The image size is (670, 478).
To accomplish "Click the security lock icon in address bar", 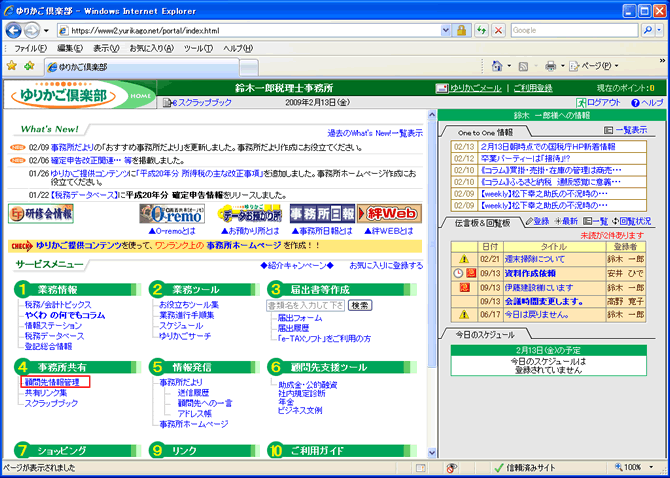I will coord(461,30).
